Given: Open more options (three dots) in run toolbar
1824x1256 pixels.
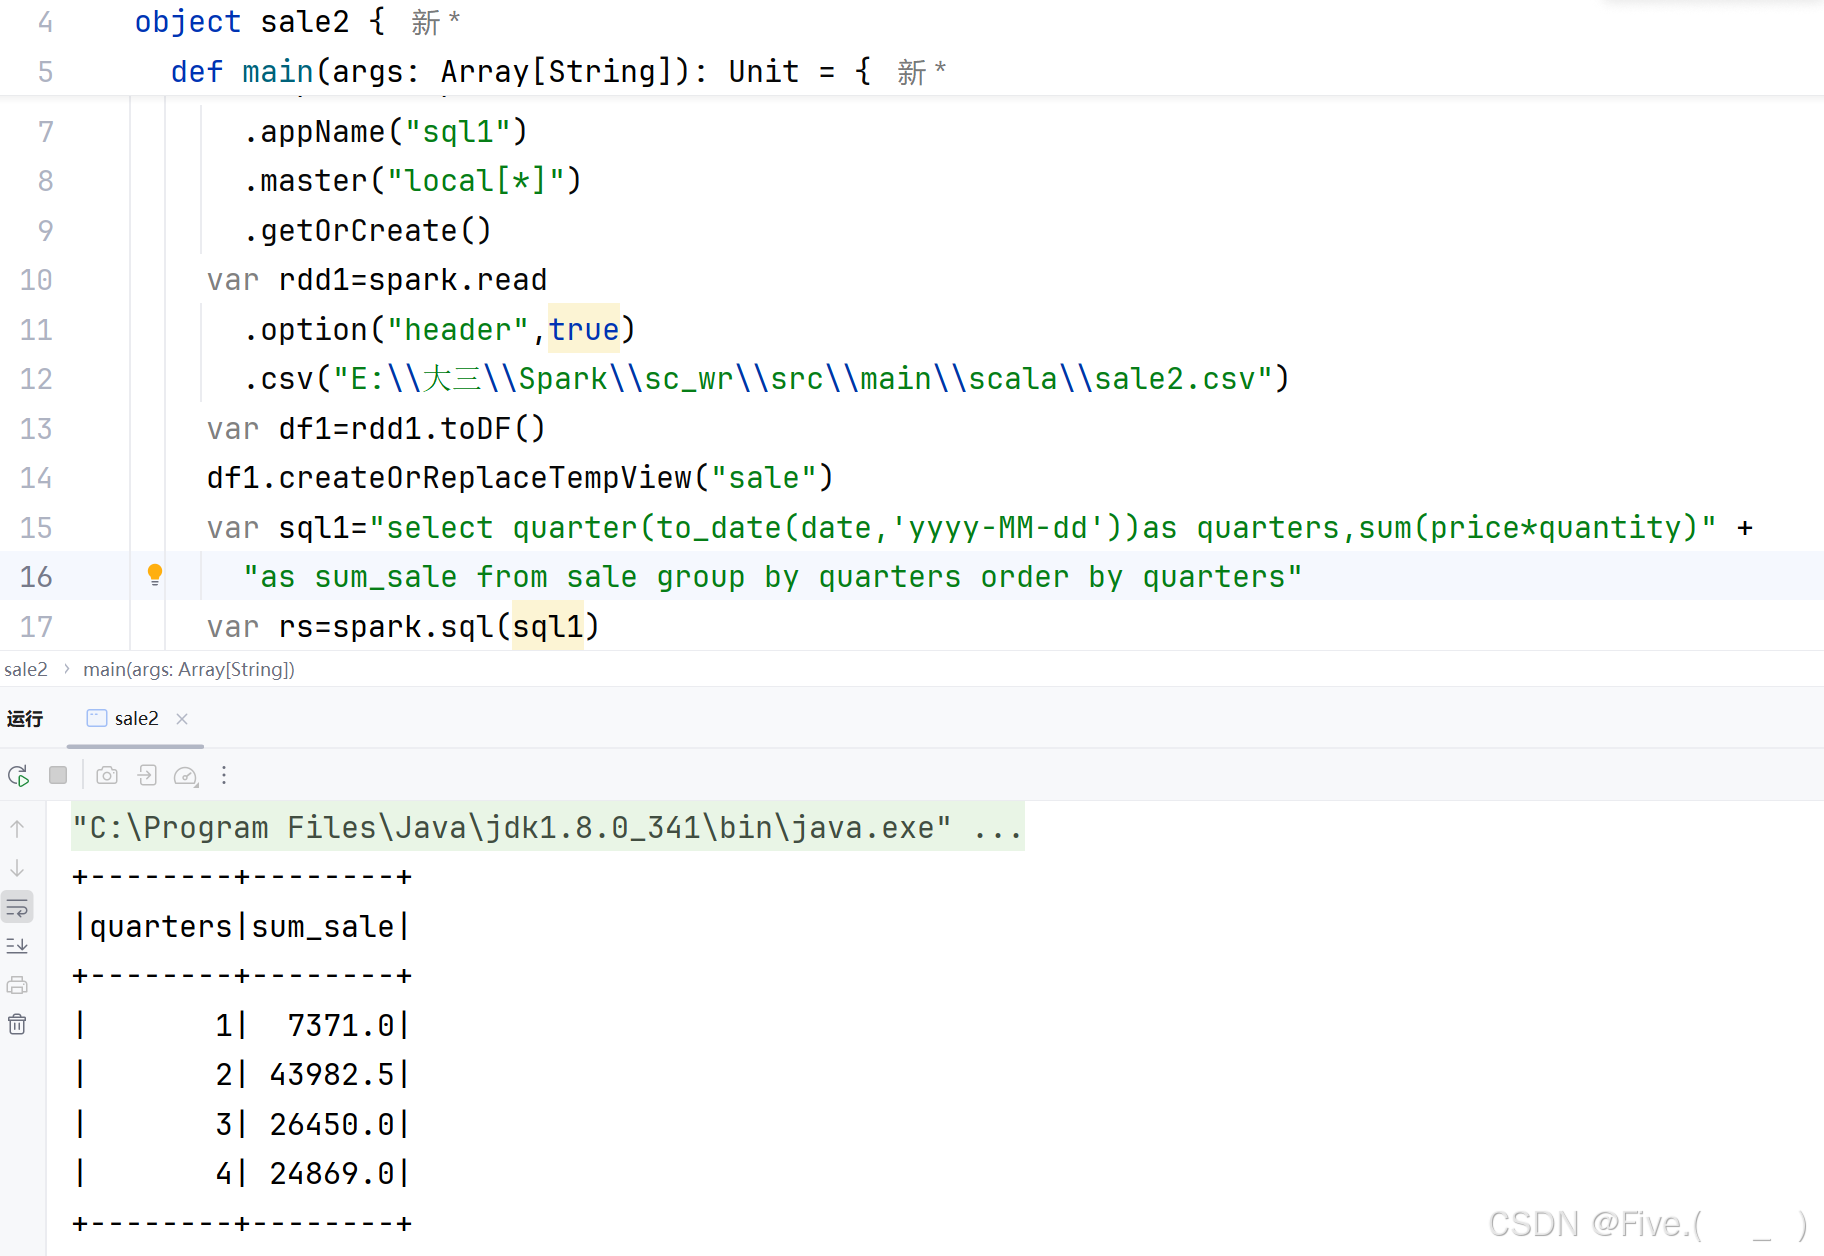Looking at the screenshot, I should (224, 775).
